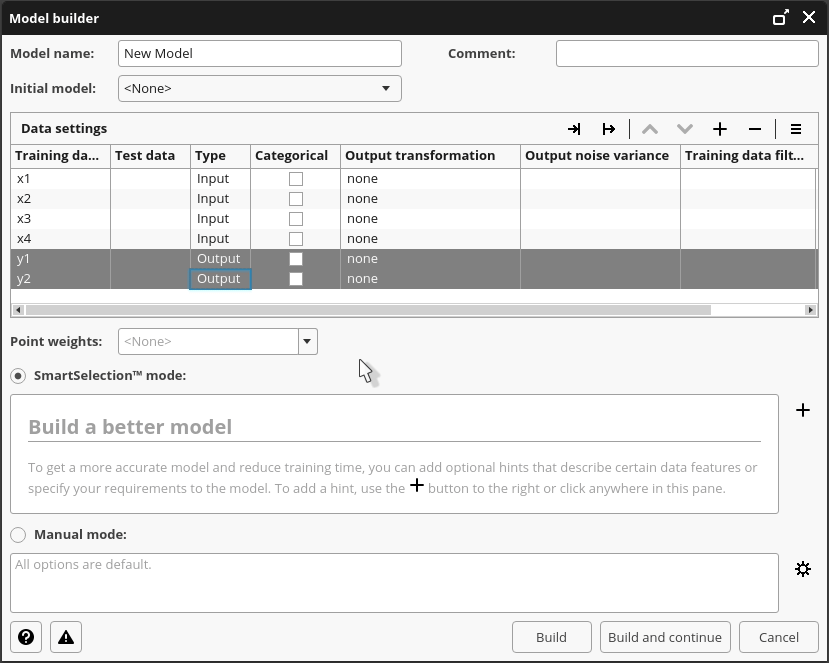This screenshot has height=663, width=829.
Task: Select the y1 training data cell
Action: [x=60, y=259]
